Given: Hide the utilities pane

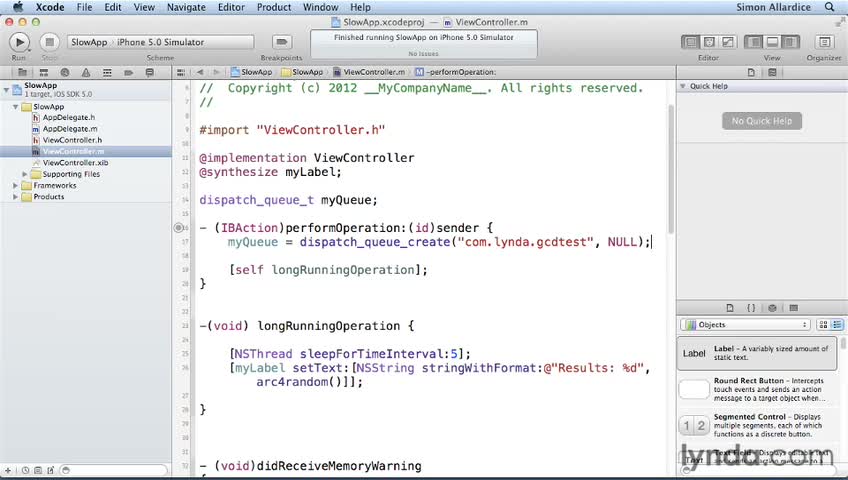Looking at the screenshot, I should click(791, 42).
